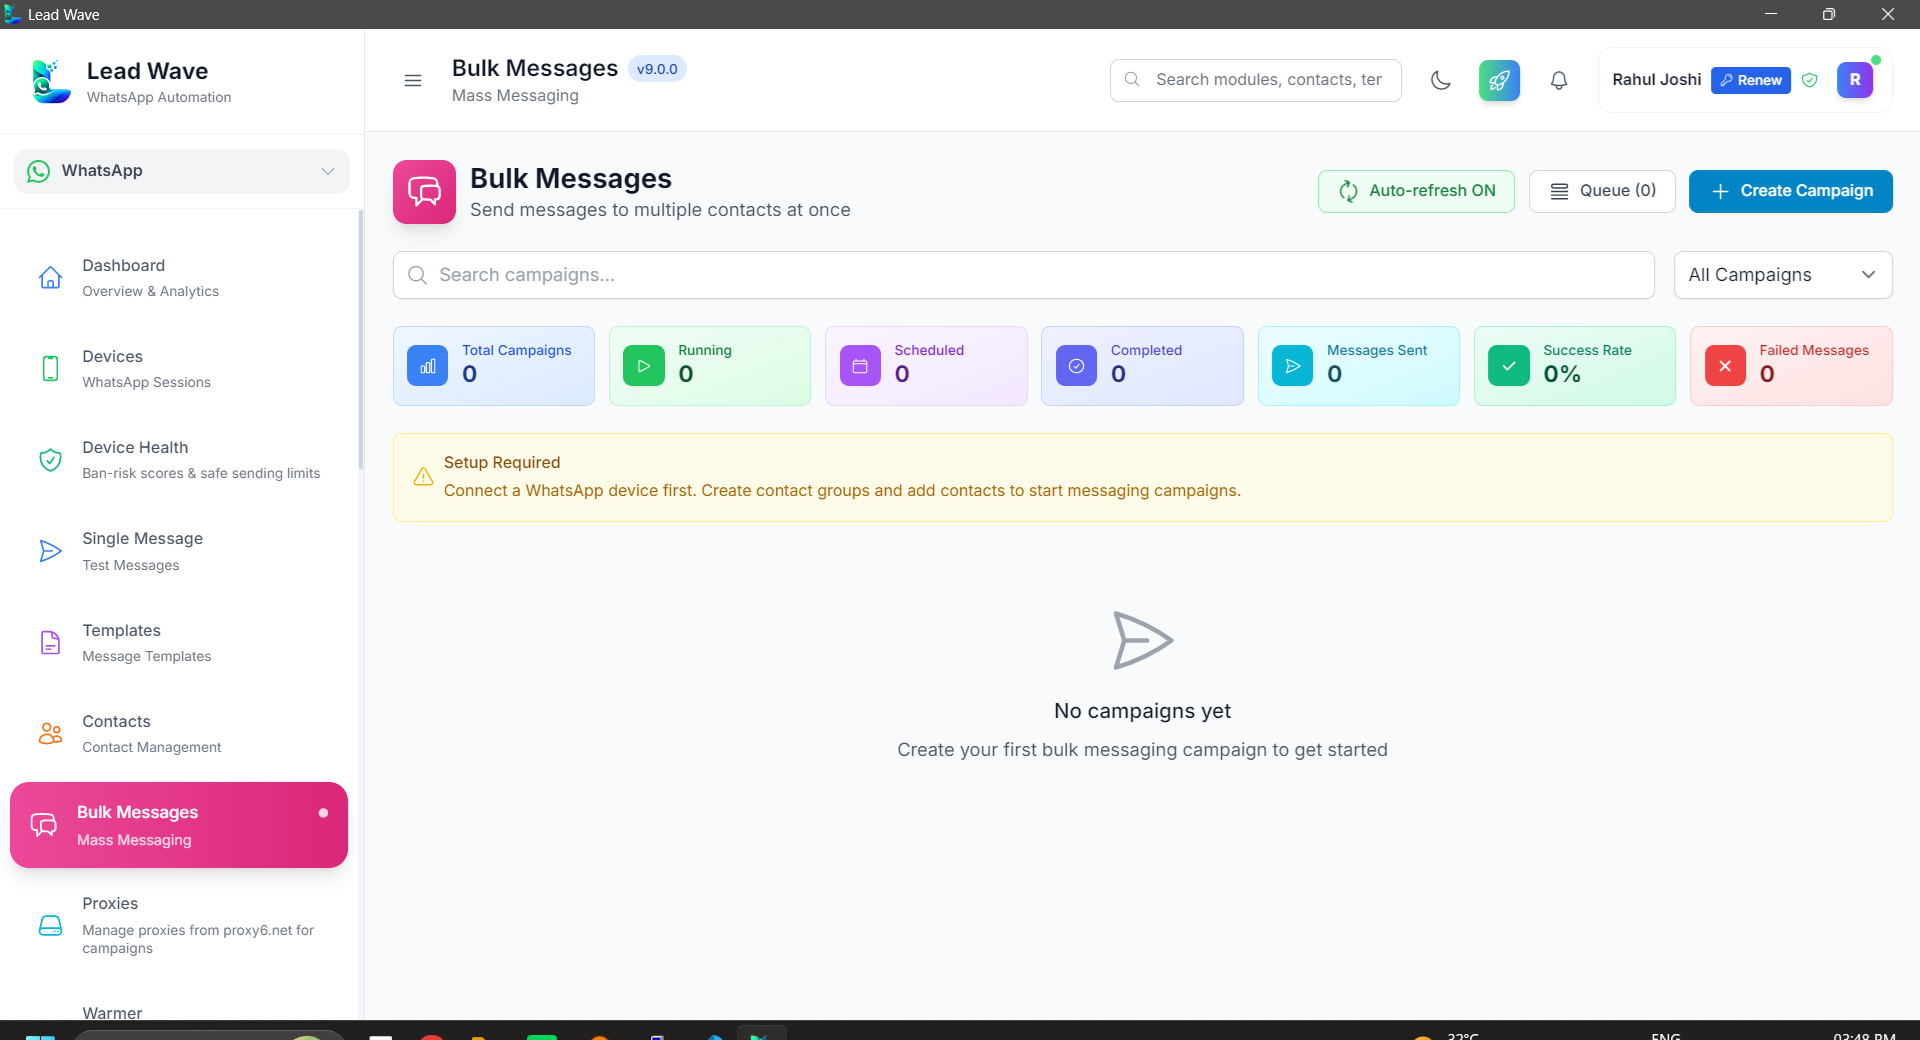1920x1040 pixels.
Task: Click the Rahul Joshi username text
Action: tap(1656, 80)
